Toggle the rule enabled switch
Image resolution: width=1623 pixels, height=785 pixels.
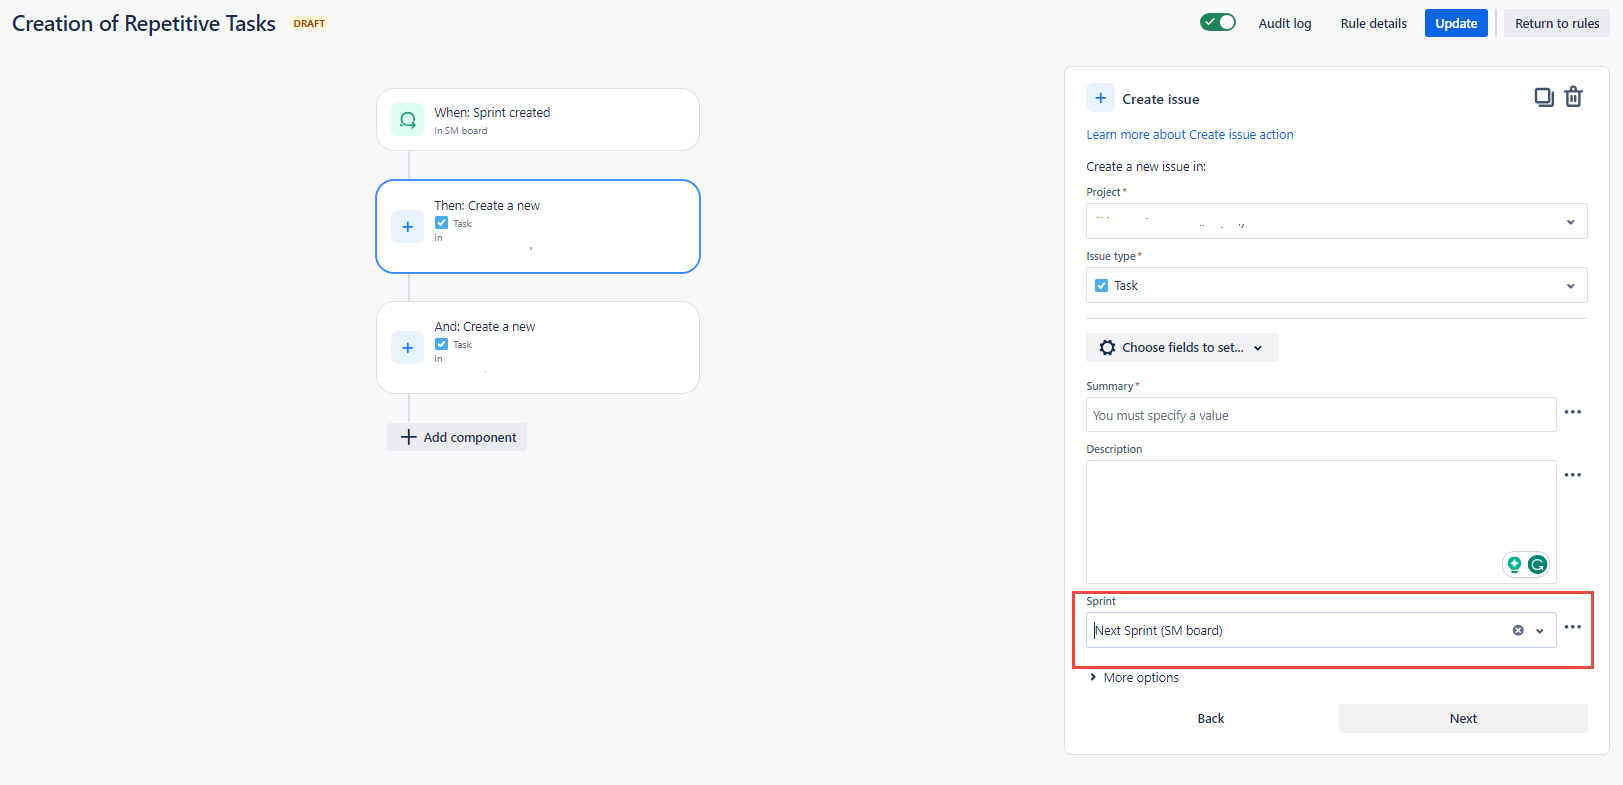[1218, 22]
